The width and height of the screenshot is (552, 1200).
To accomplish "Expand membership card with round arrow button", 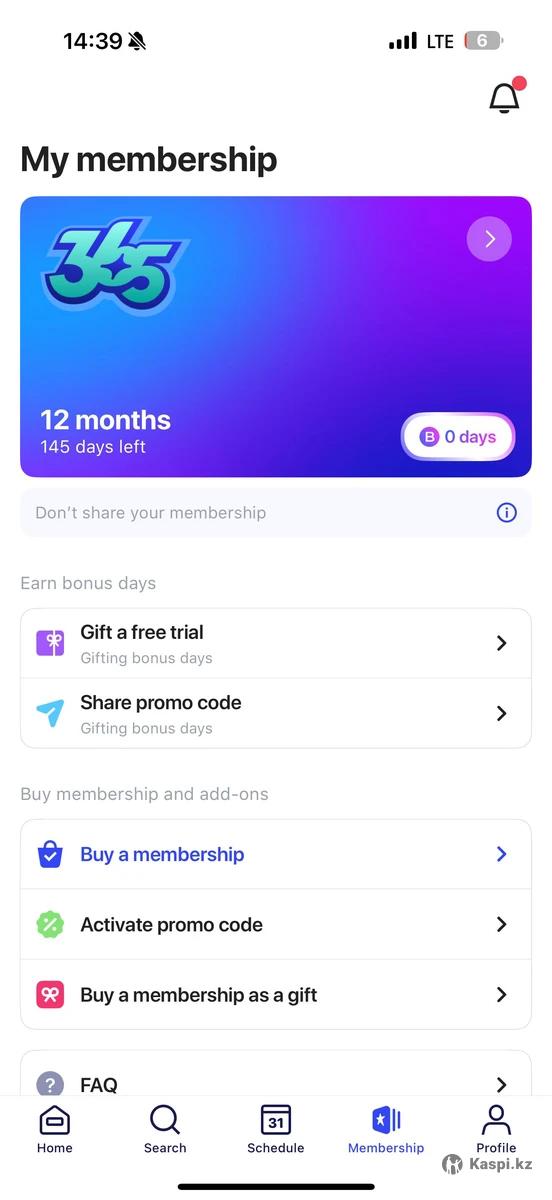I will [489, 239].
